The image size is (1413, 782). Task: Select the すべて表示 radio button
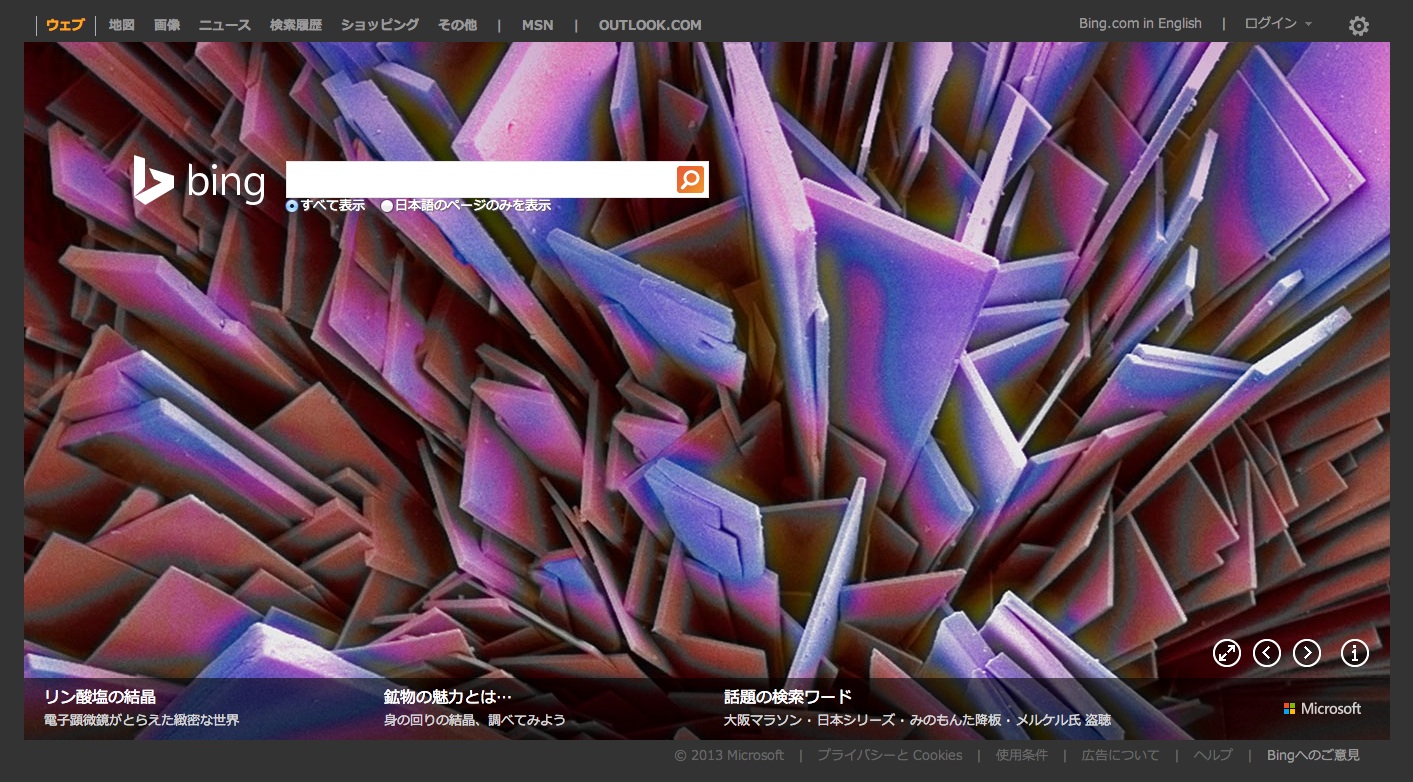point(292,206)
